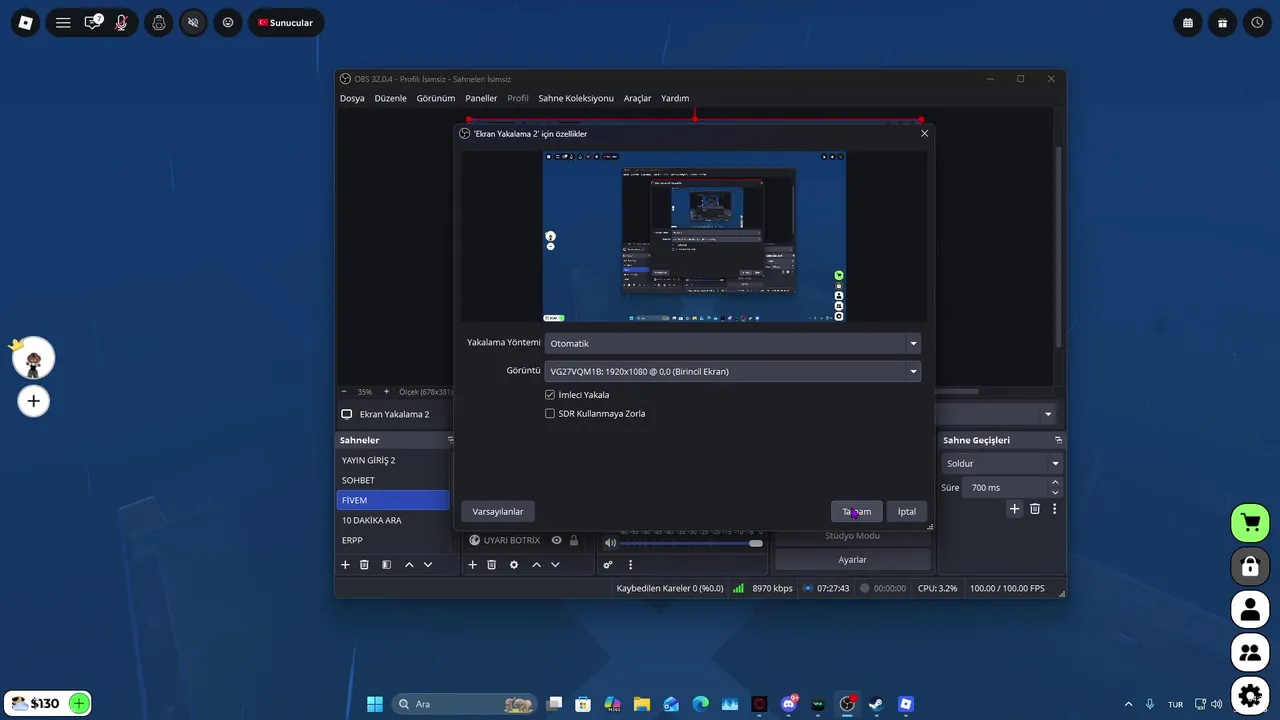Viewport: 1280px width, 720px height.
Task: Open Roblox chat with notification badge
Action: coord(93,22)
